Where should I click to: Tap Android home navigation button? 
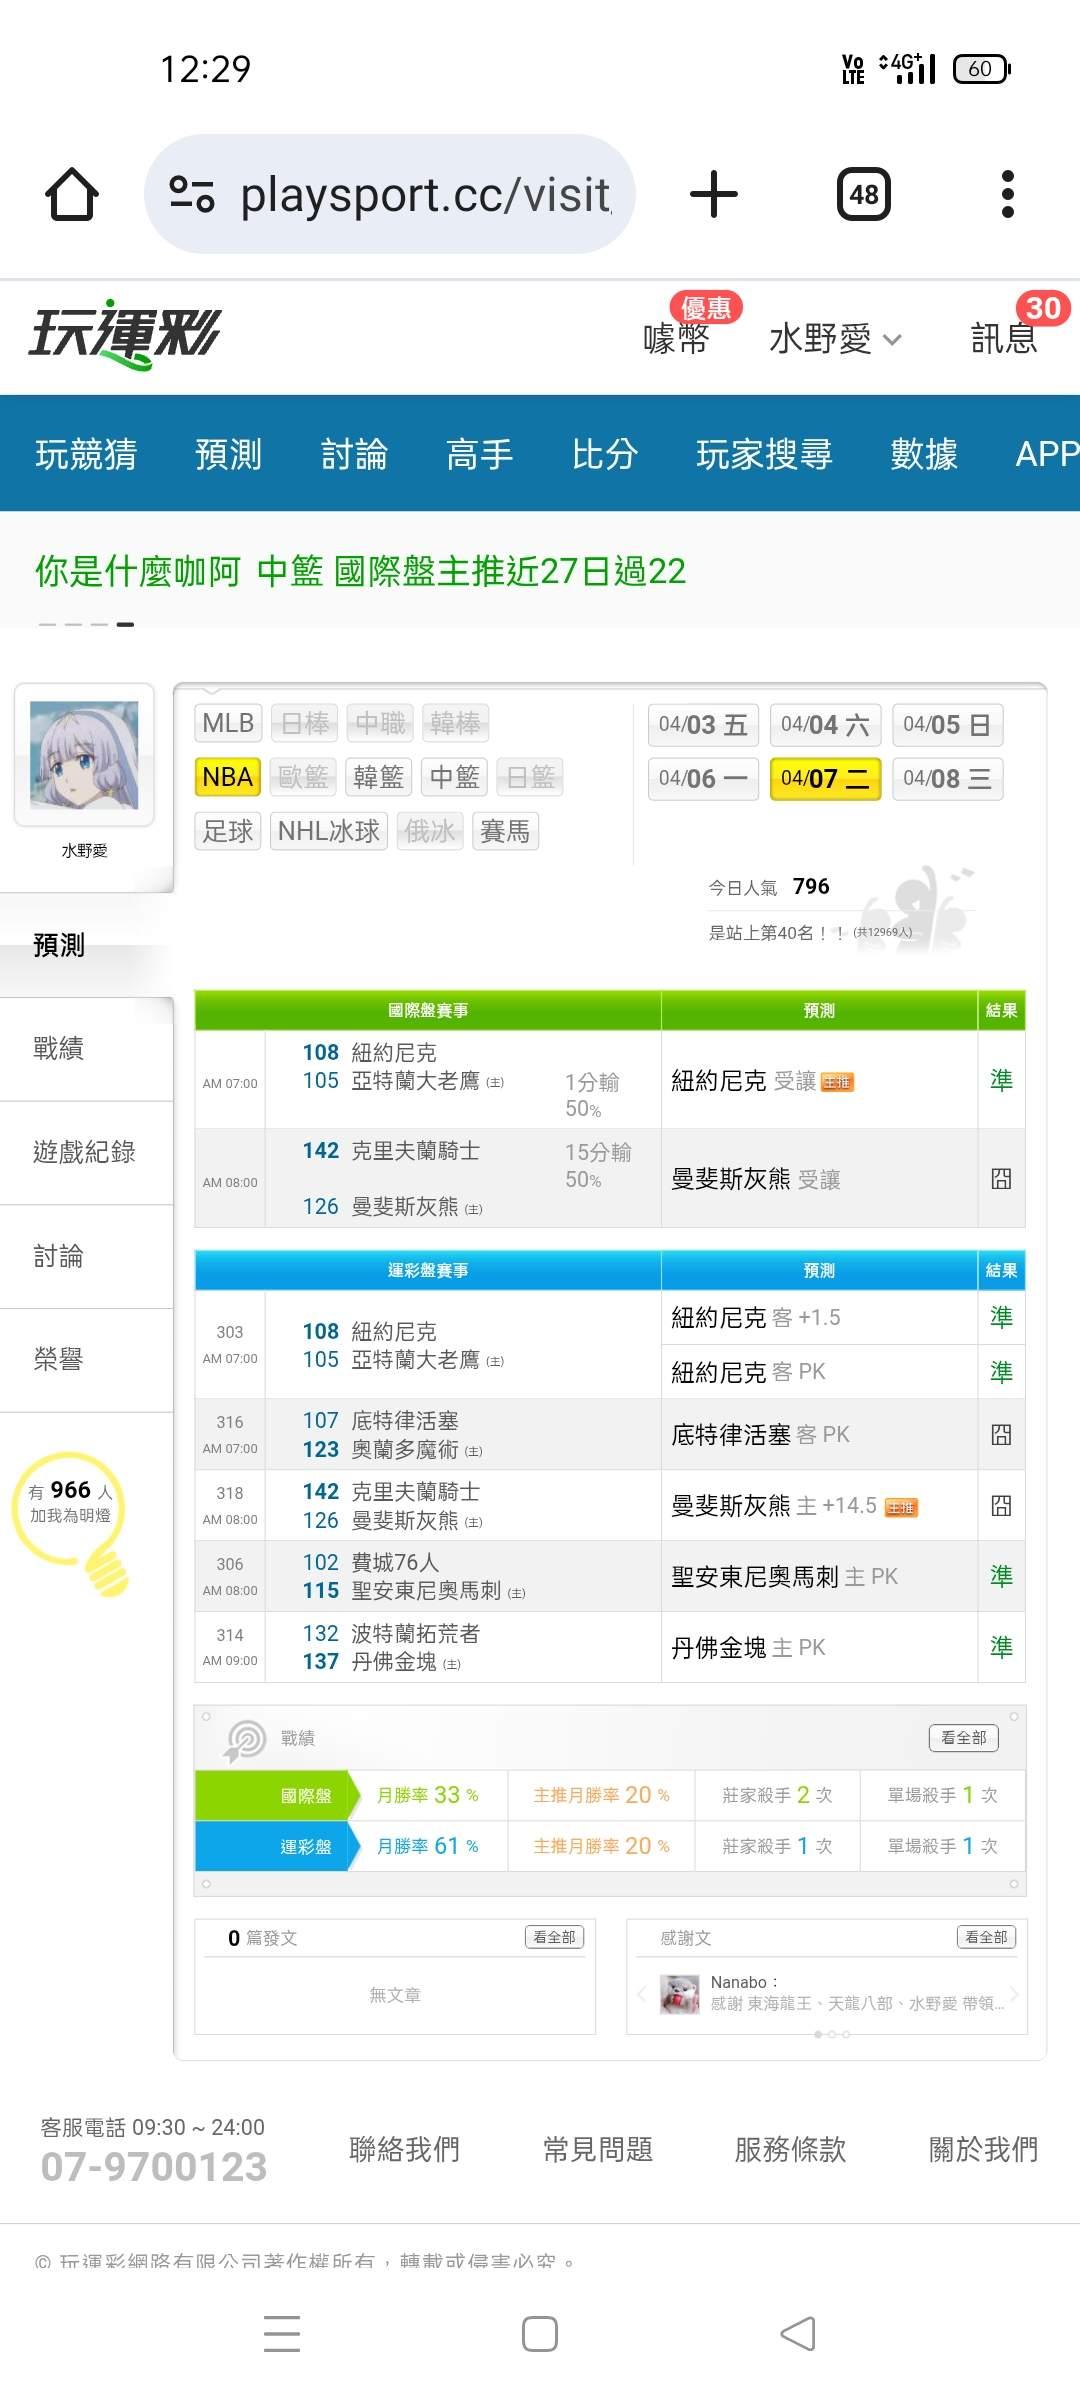540,2333
